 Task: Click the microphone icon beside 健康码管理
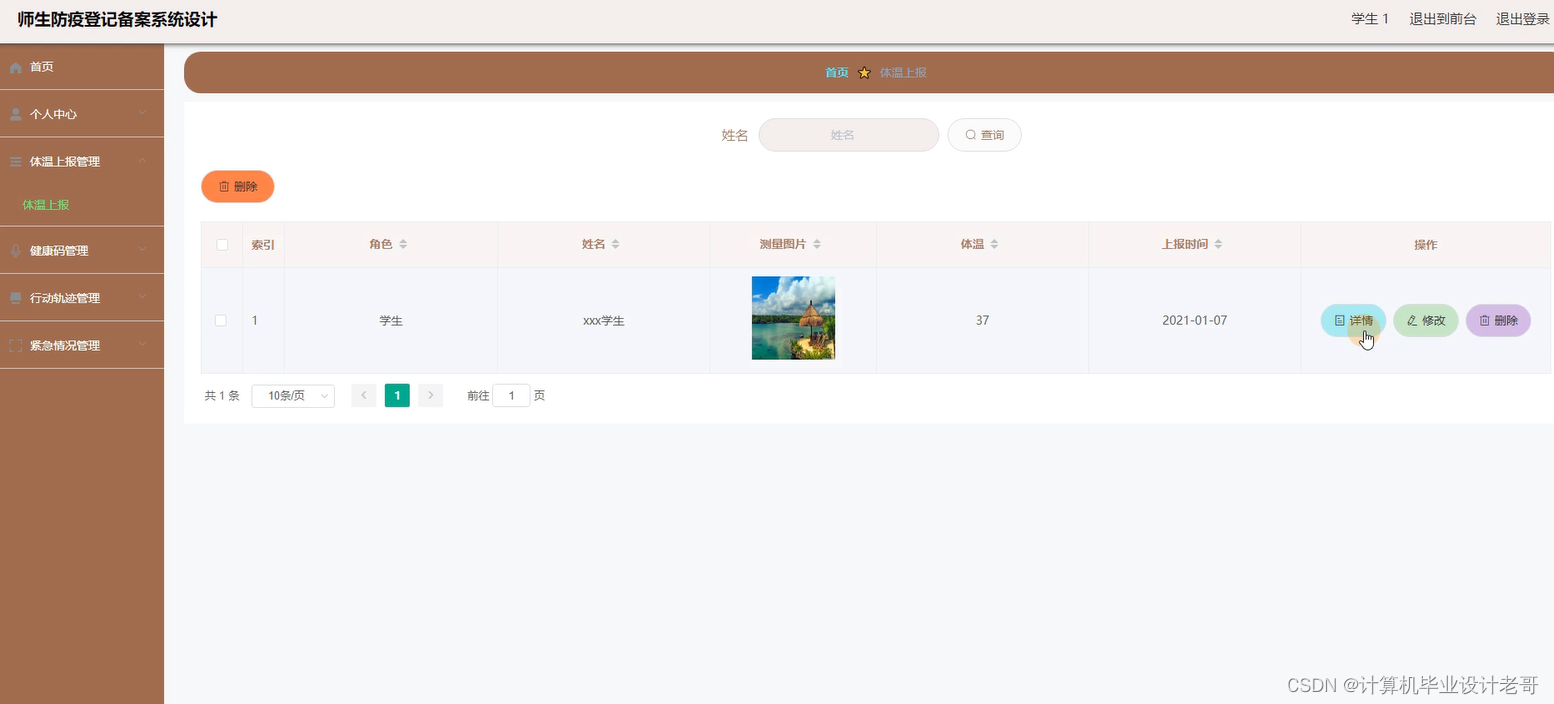coord(15,251)
